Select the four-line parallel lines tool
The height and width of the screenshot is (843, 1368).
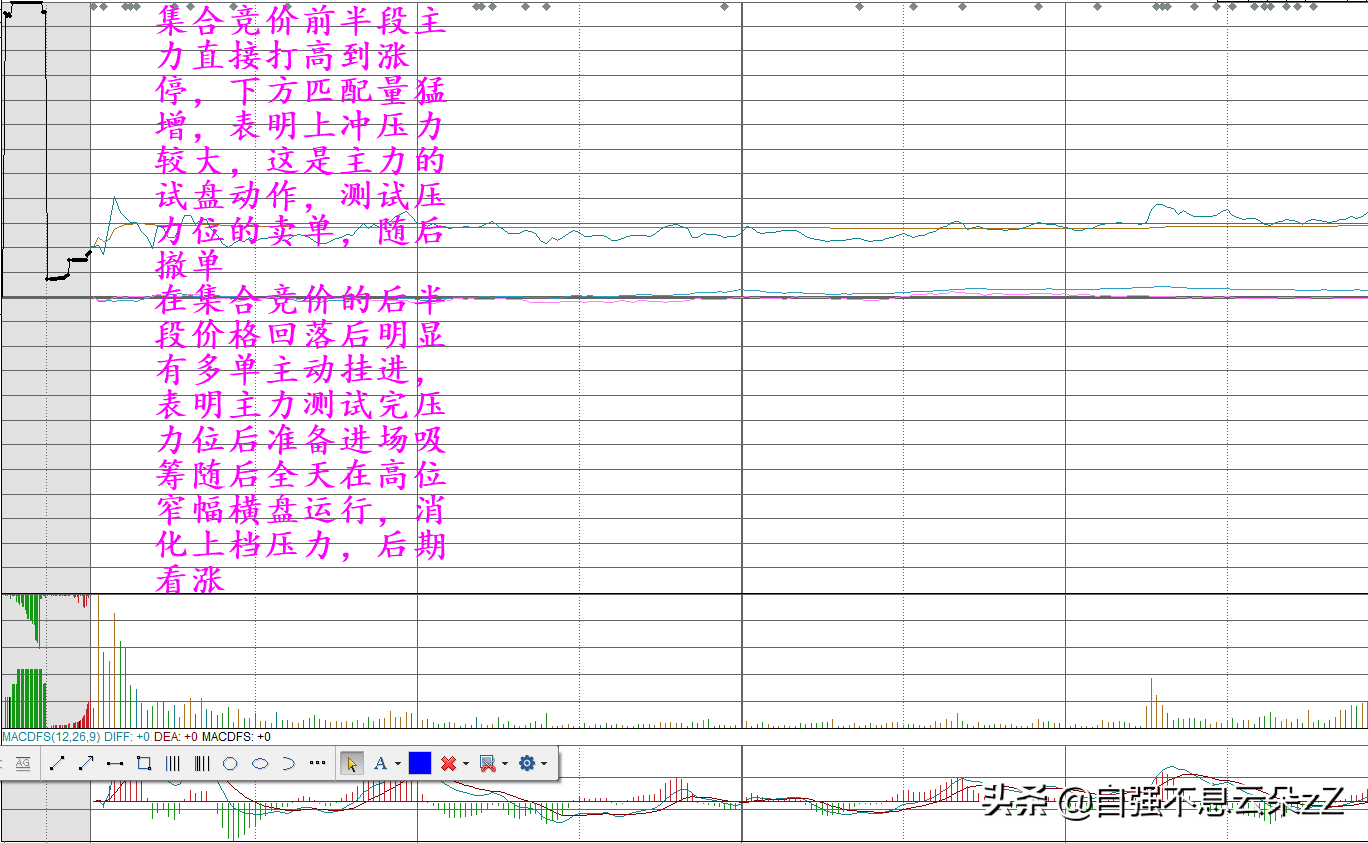(x=173, y=763)
